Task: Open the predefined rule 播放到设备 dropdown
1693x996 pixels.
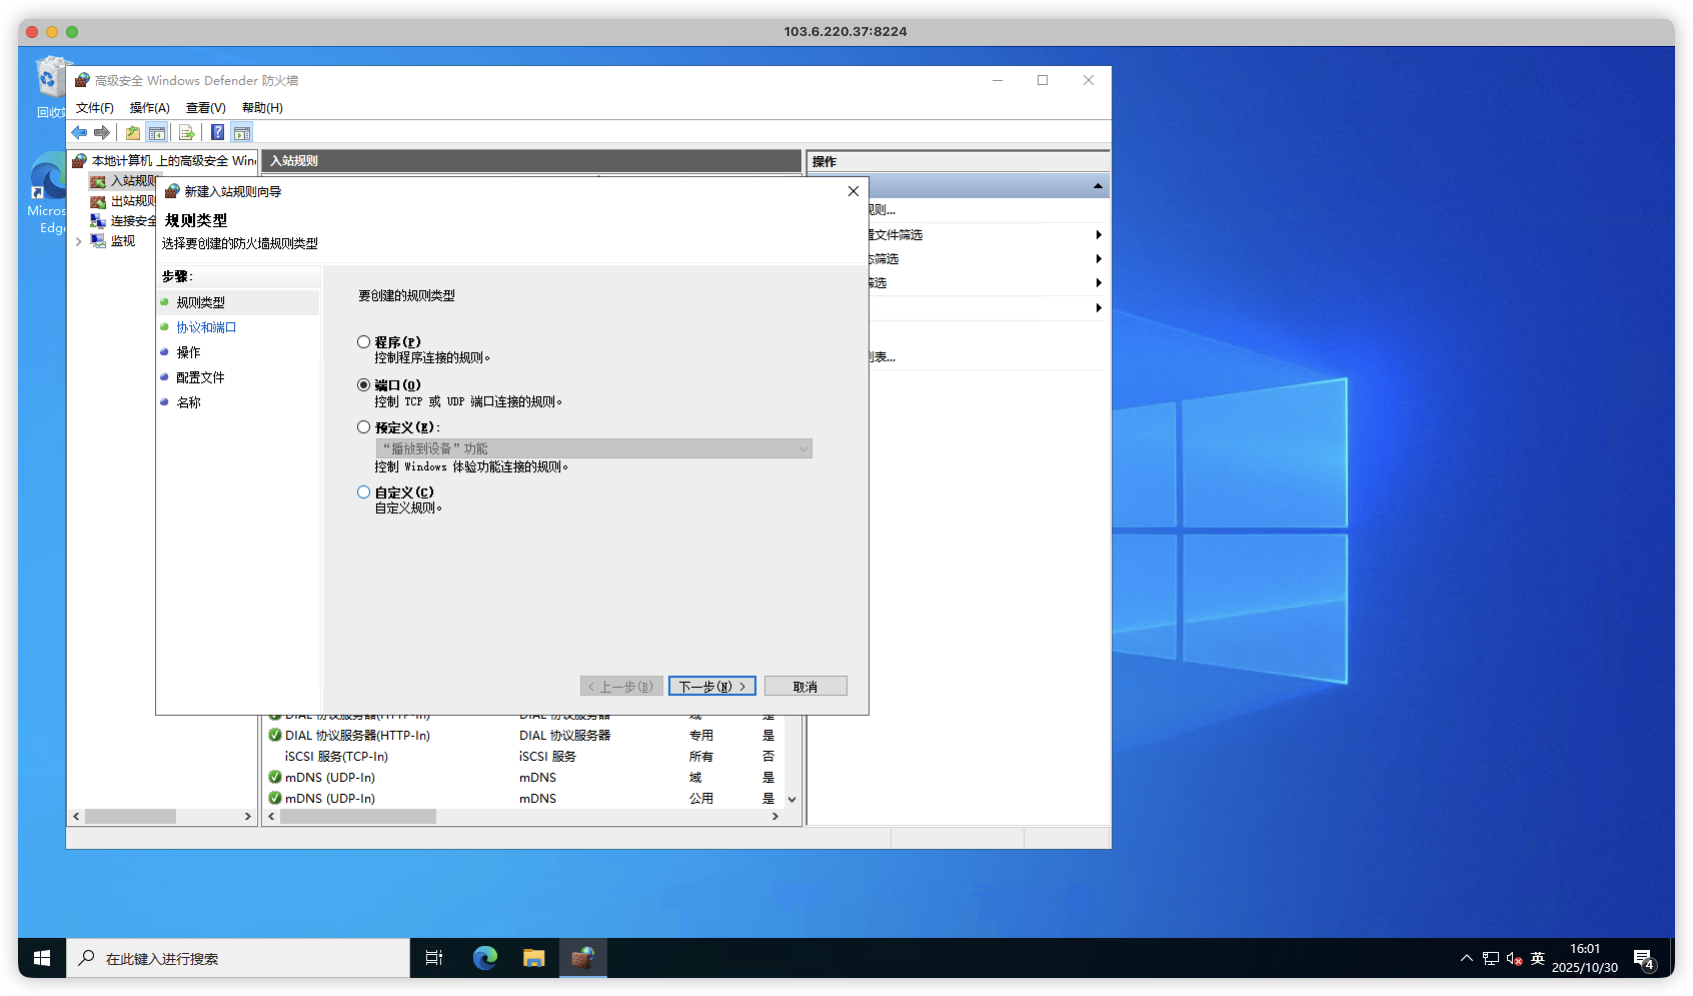Action: pyautogui.click(x=594, y=449)
